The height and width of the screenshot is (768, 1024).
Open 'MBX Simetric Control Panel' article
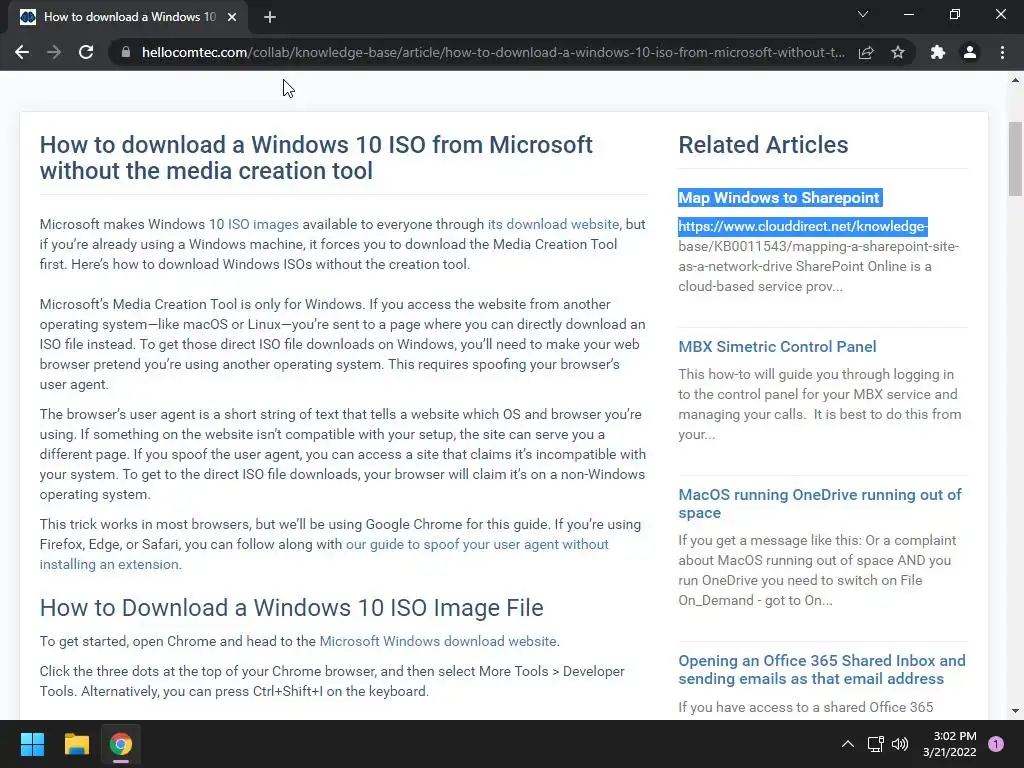tap(777, 347)
